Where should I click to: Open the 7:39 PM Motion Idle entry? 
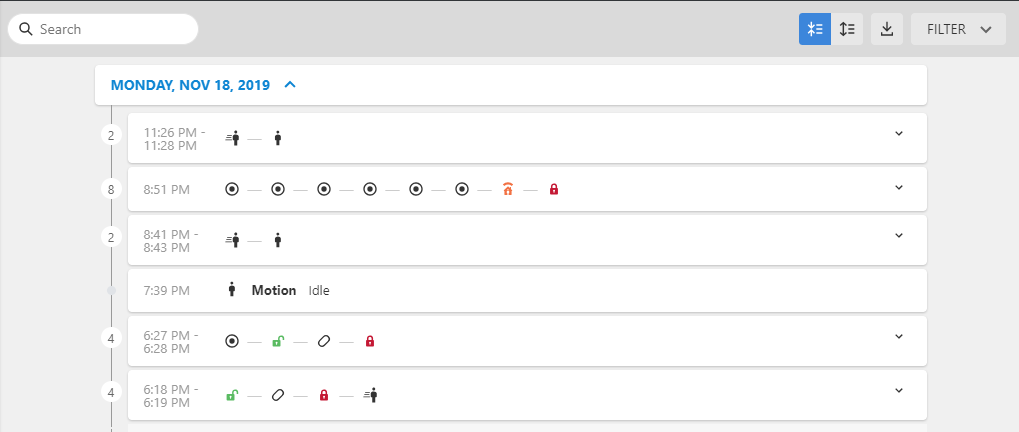(x=527, y=290)
